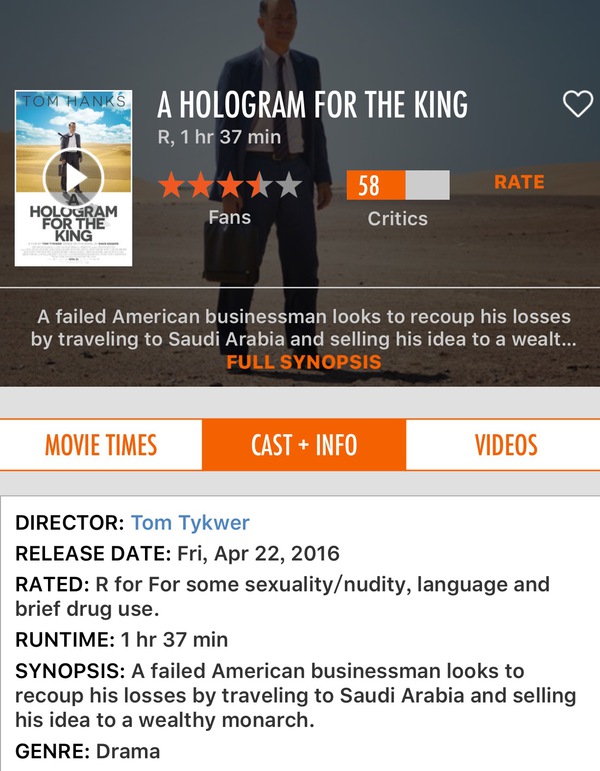600x771 pixels.
Task: Click the third fan rating star
Action: [230, 185]
